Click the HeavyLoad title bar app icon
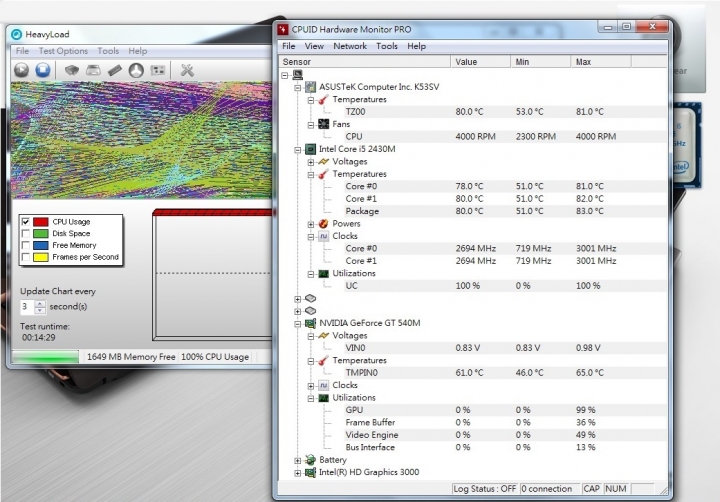This screenshot has width=720, height=502. pos(17,34)
